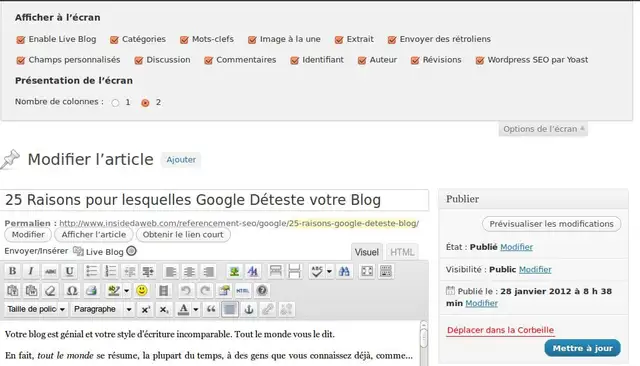Click Modifier button below the permalink
The width and height of the screenshot is (640, 366).
28,235
